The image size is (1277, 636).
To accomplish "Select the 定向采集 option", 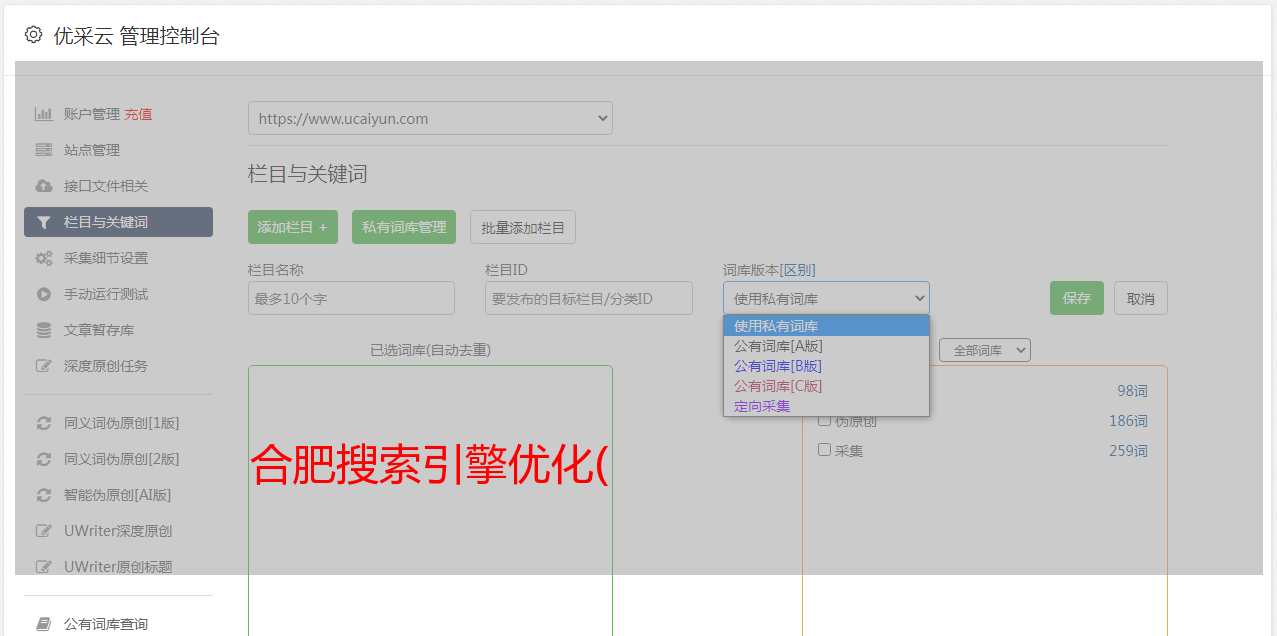I will coord(762,406).
